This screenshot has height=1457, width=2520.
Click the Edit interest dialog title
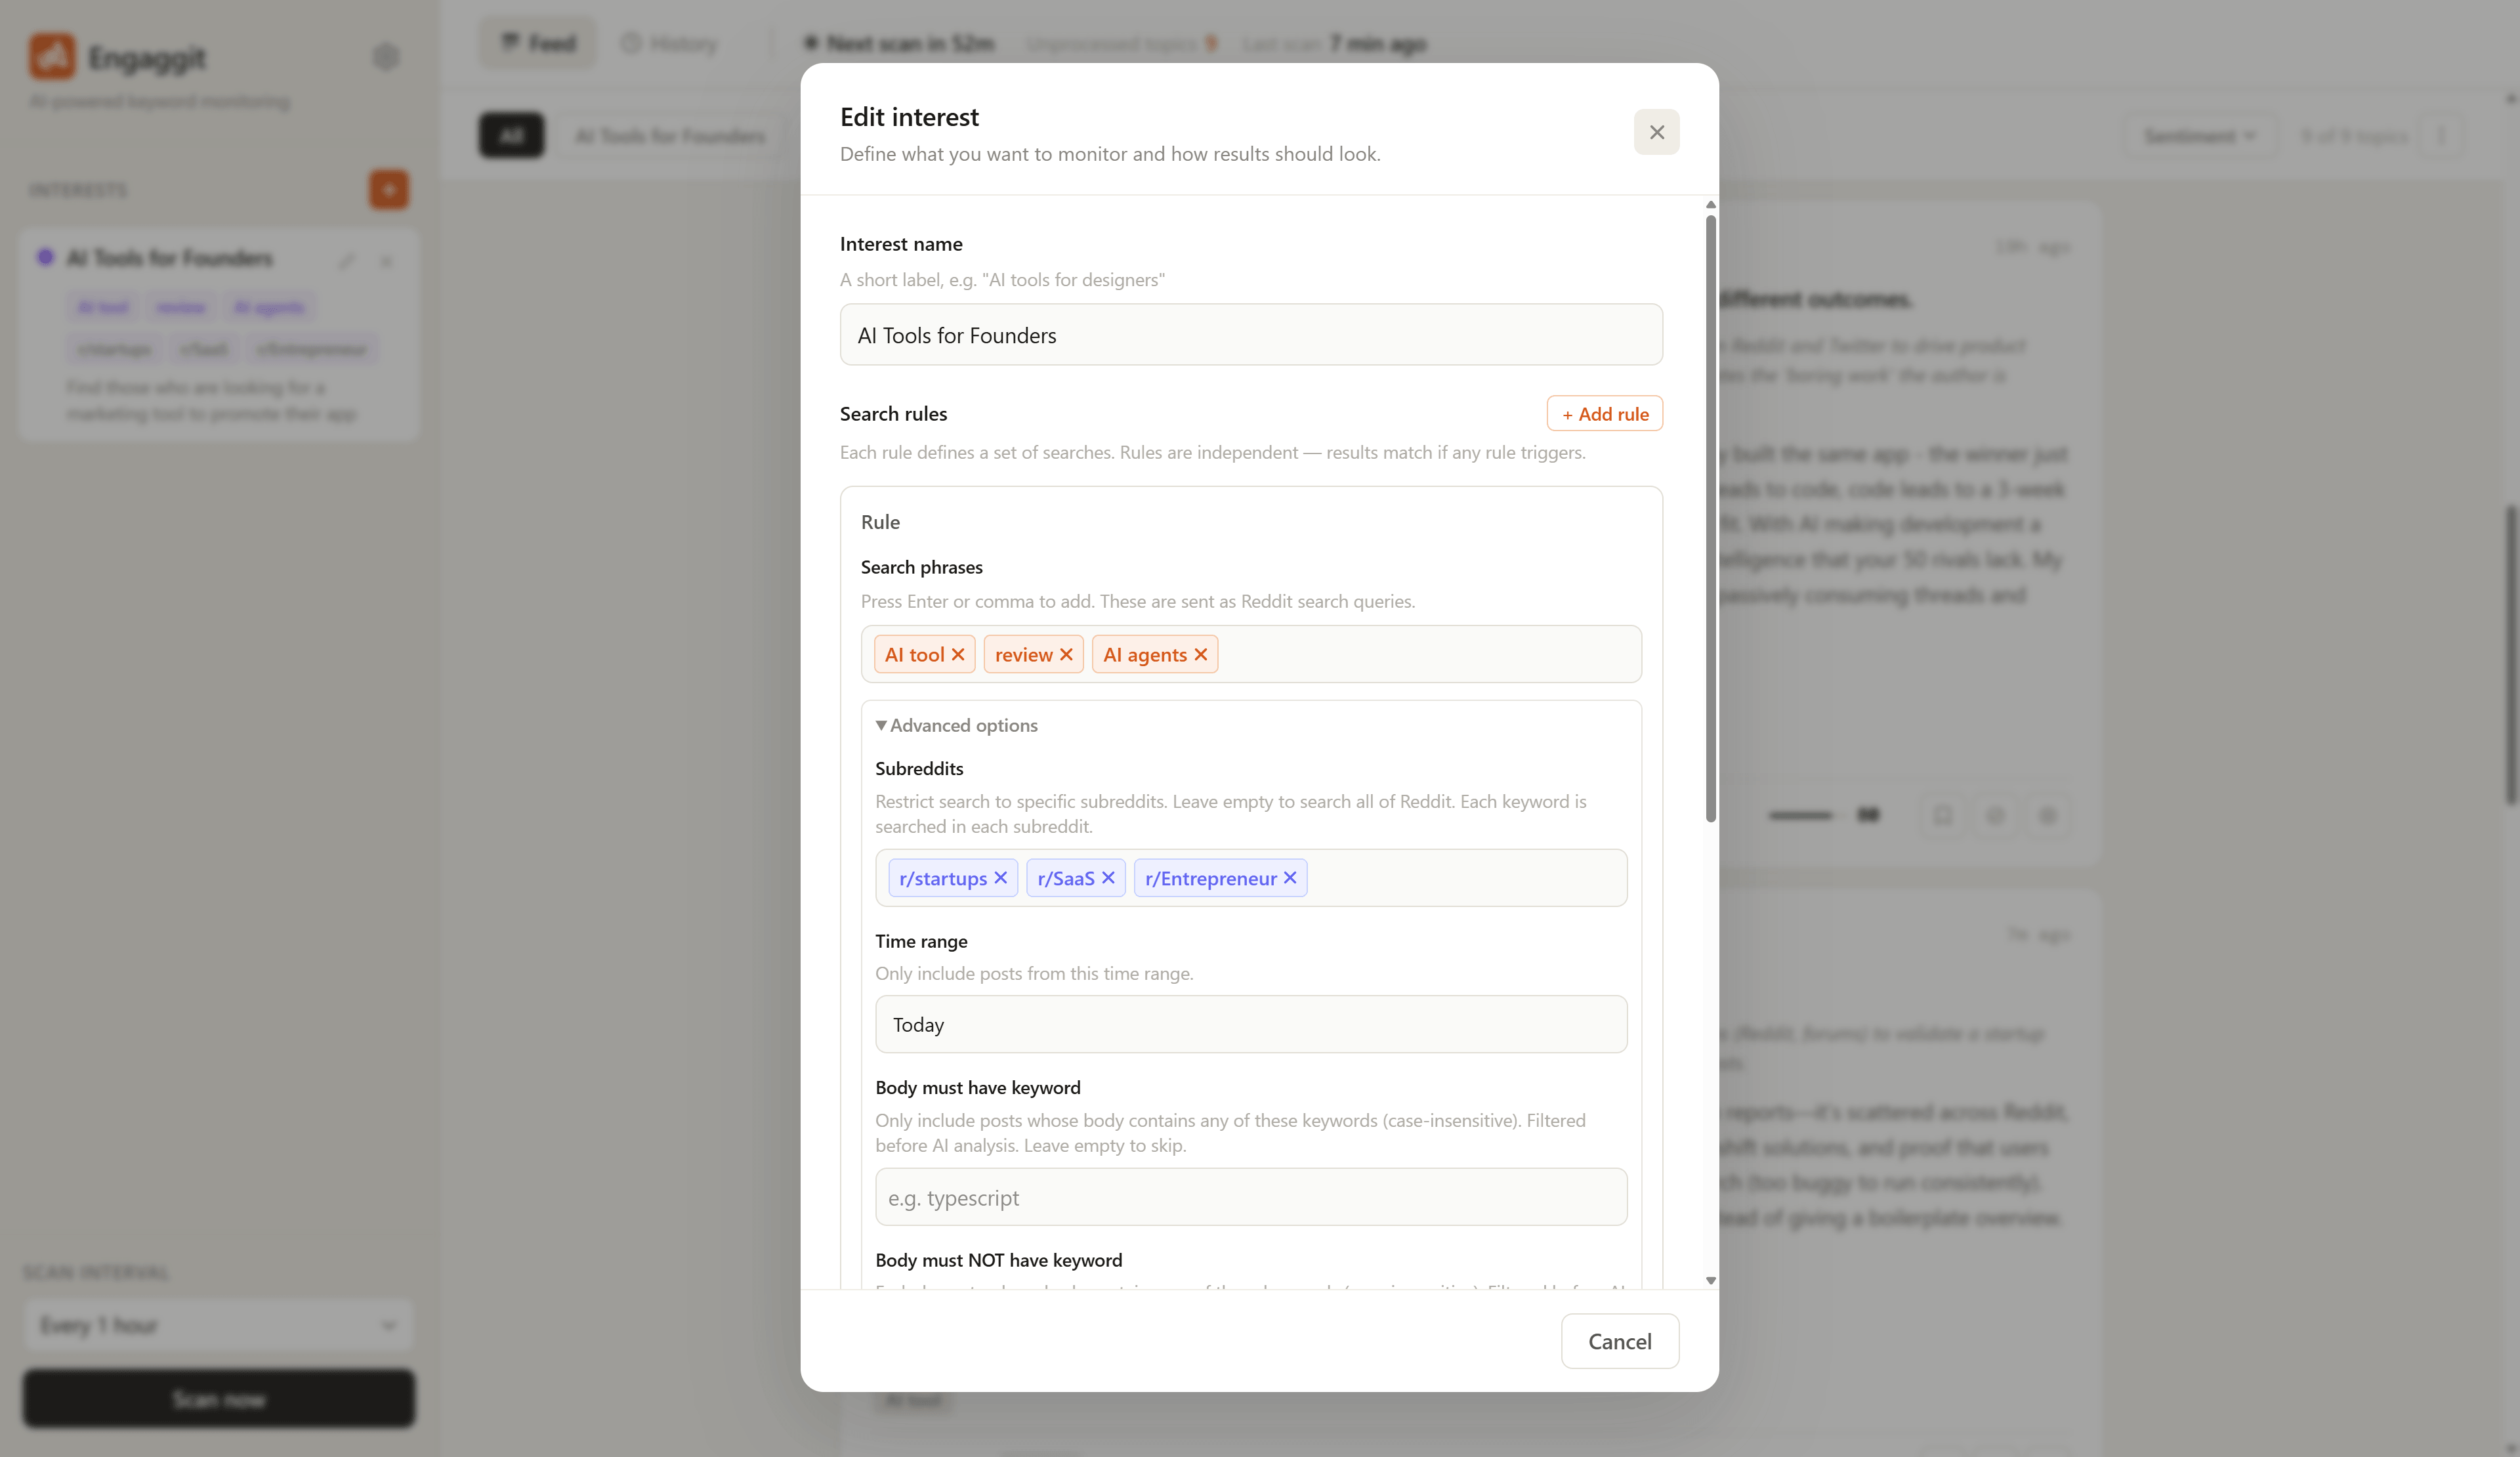coord(909,117)
